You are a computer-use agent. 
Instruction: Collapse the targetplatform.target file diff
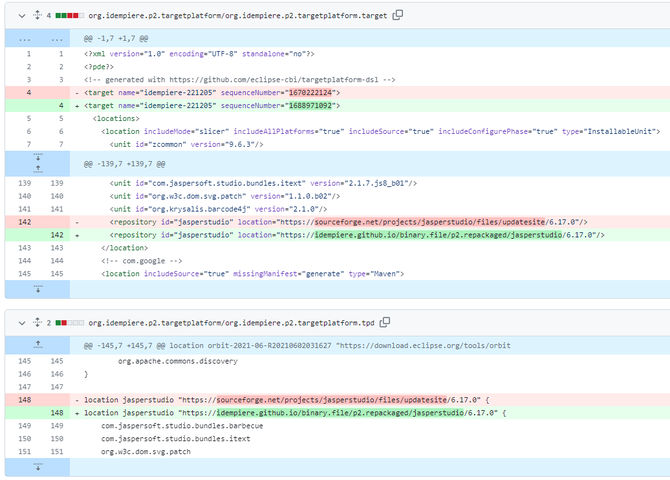click(22, 16)
